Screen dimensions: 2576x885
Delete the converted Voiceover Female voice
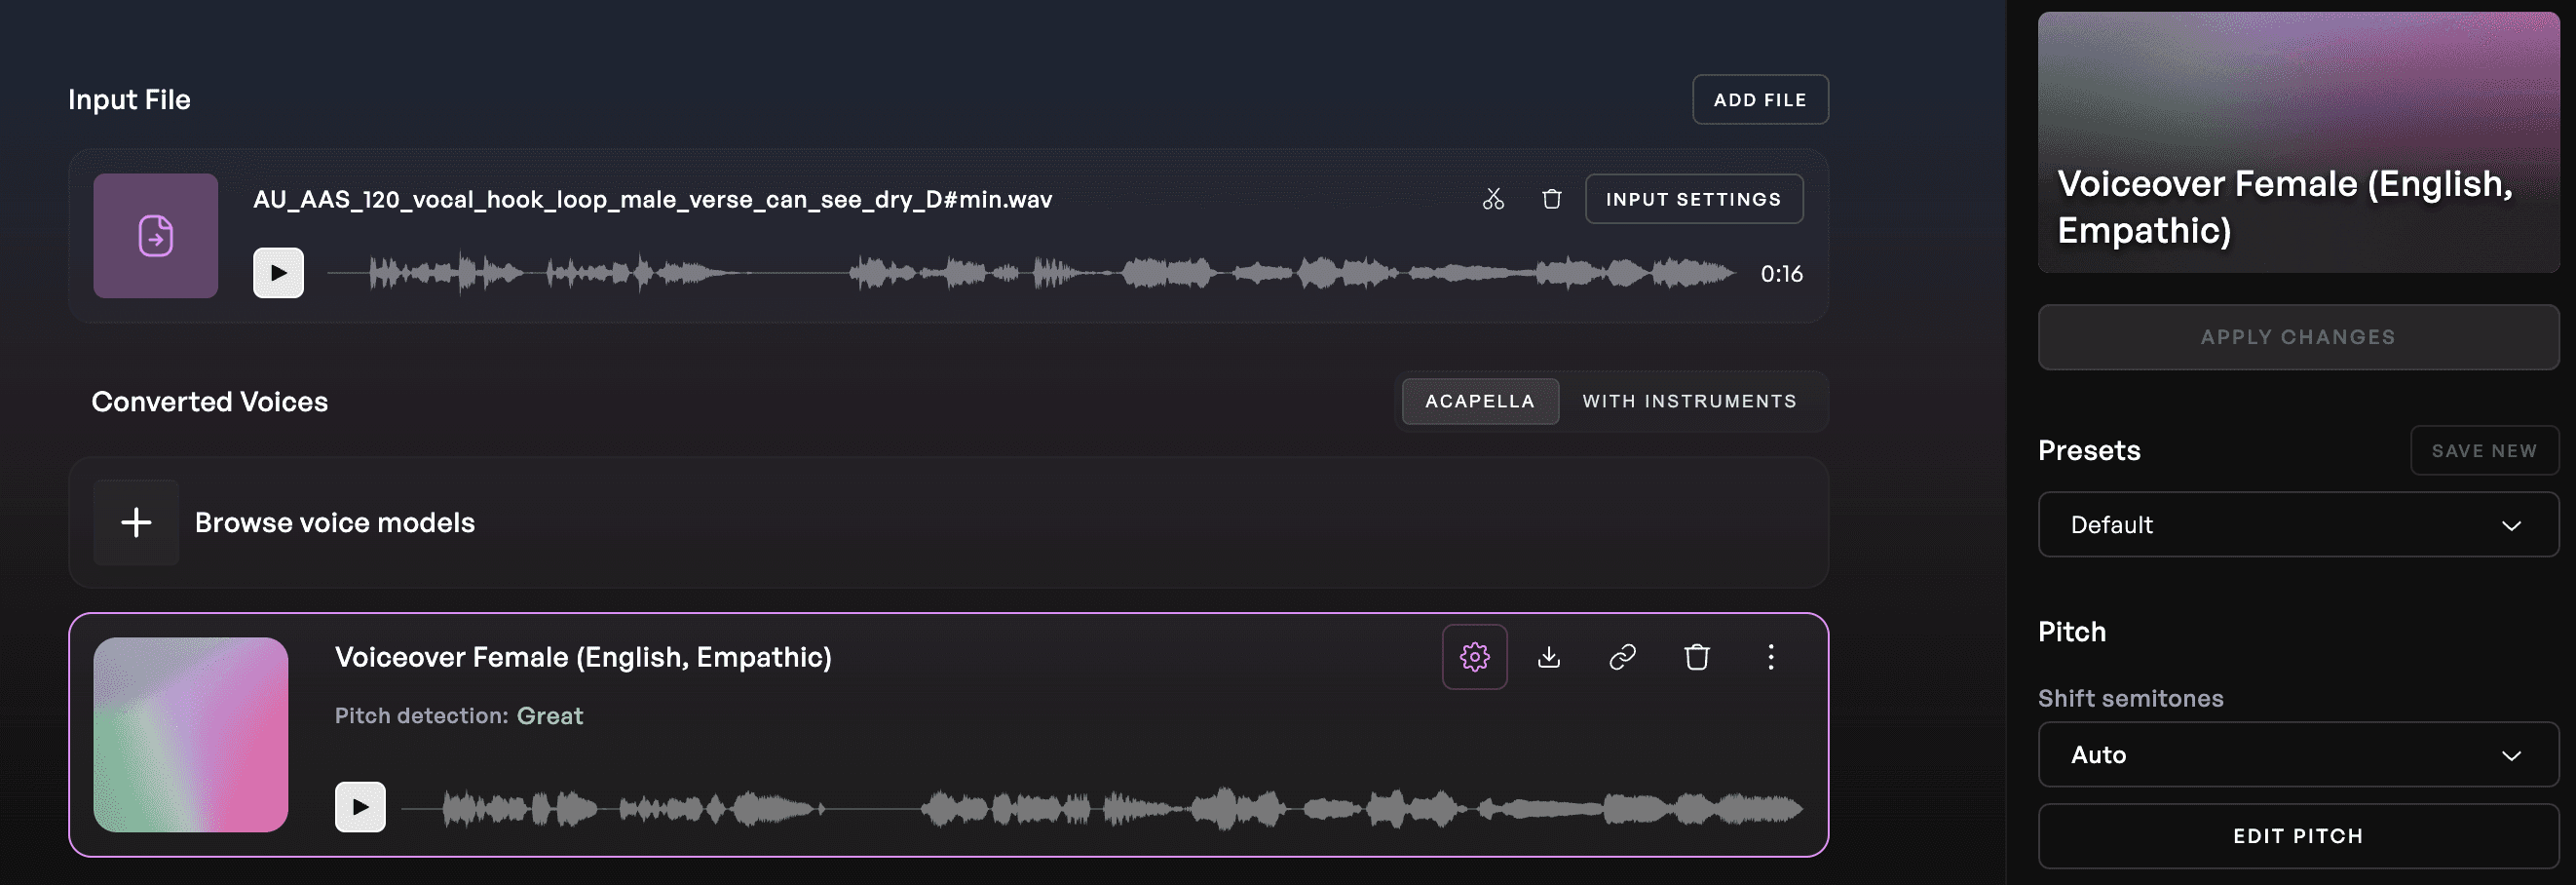click(1697, 657)
